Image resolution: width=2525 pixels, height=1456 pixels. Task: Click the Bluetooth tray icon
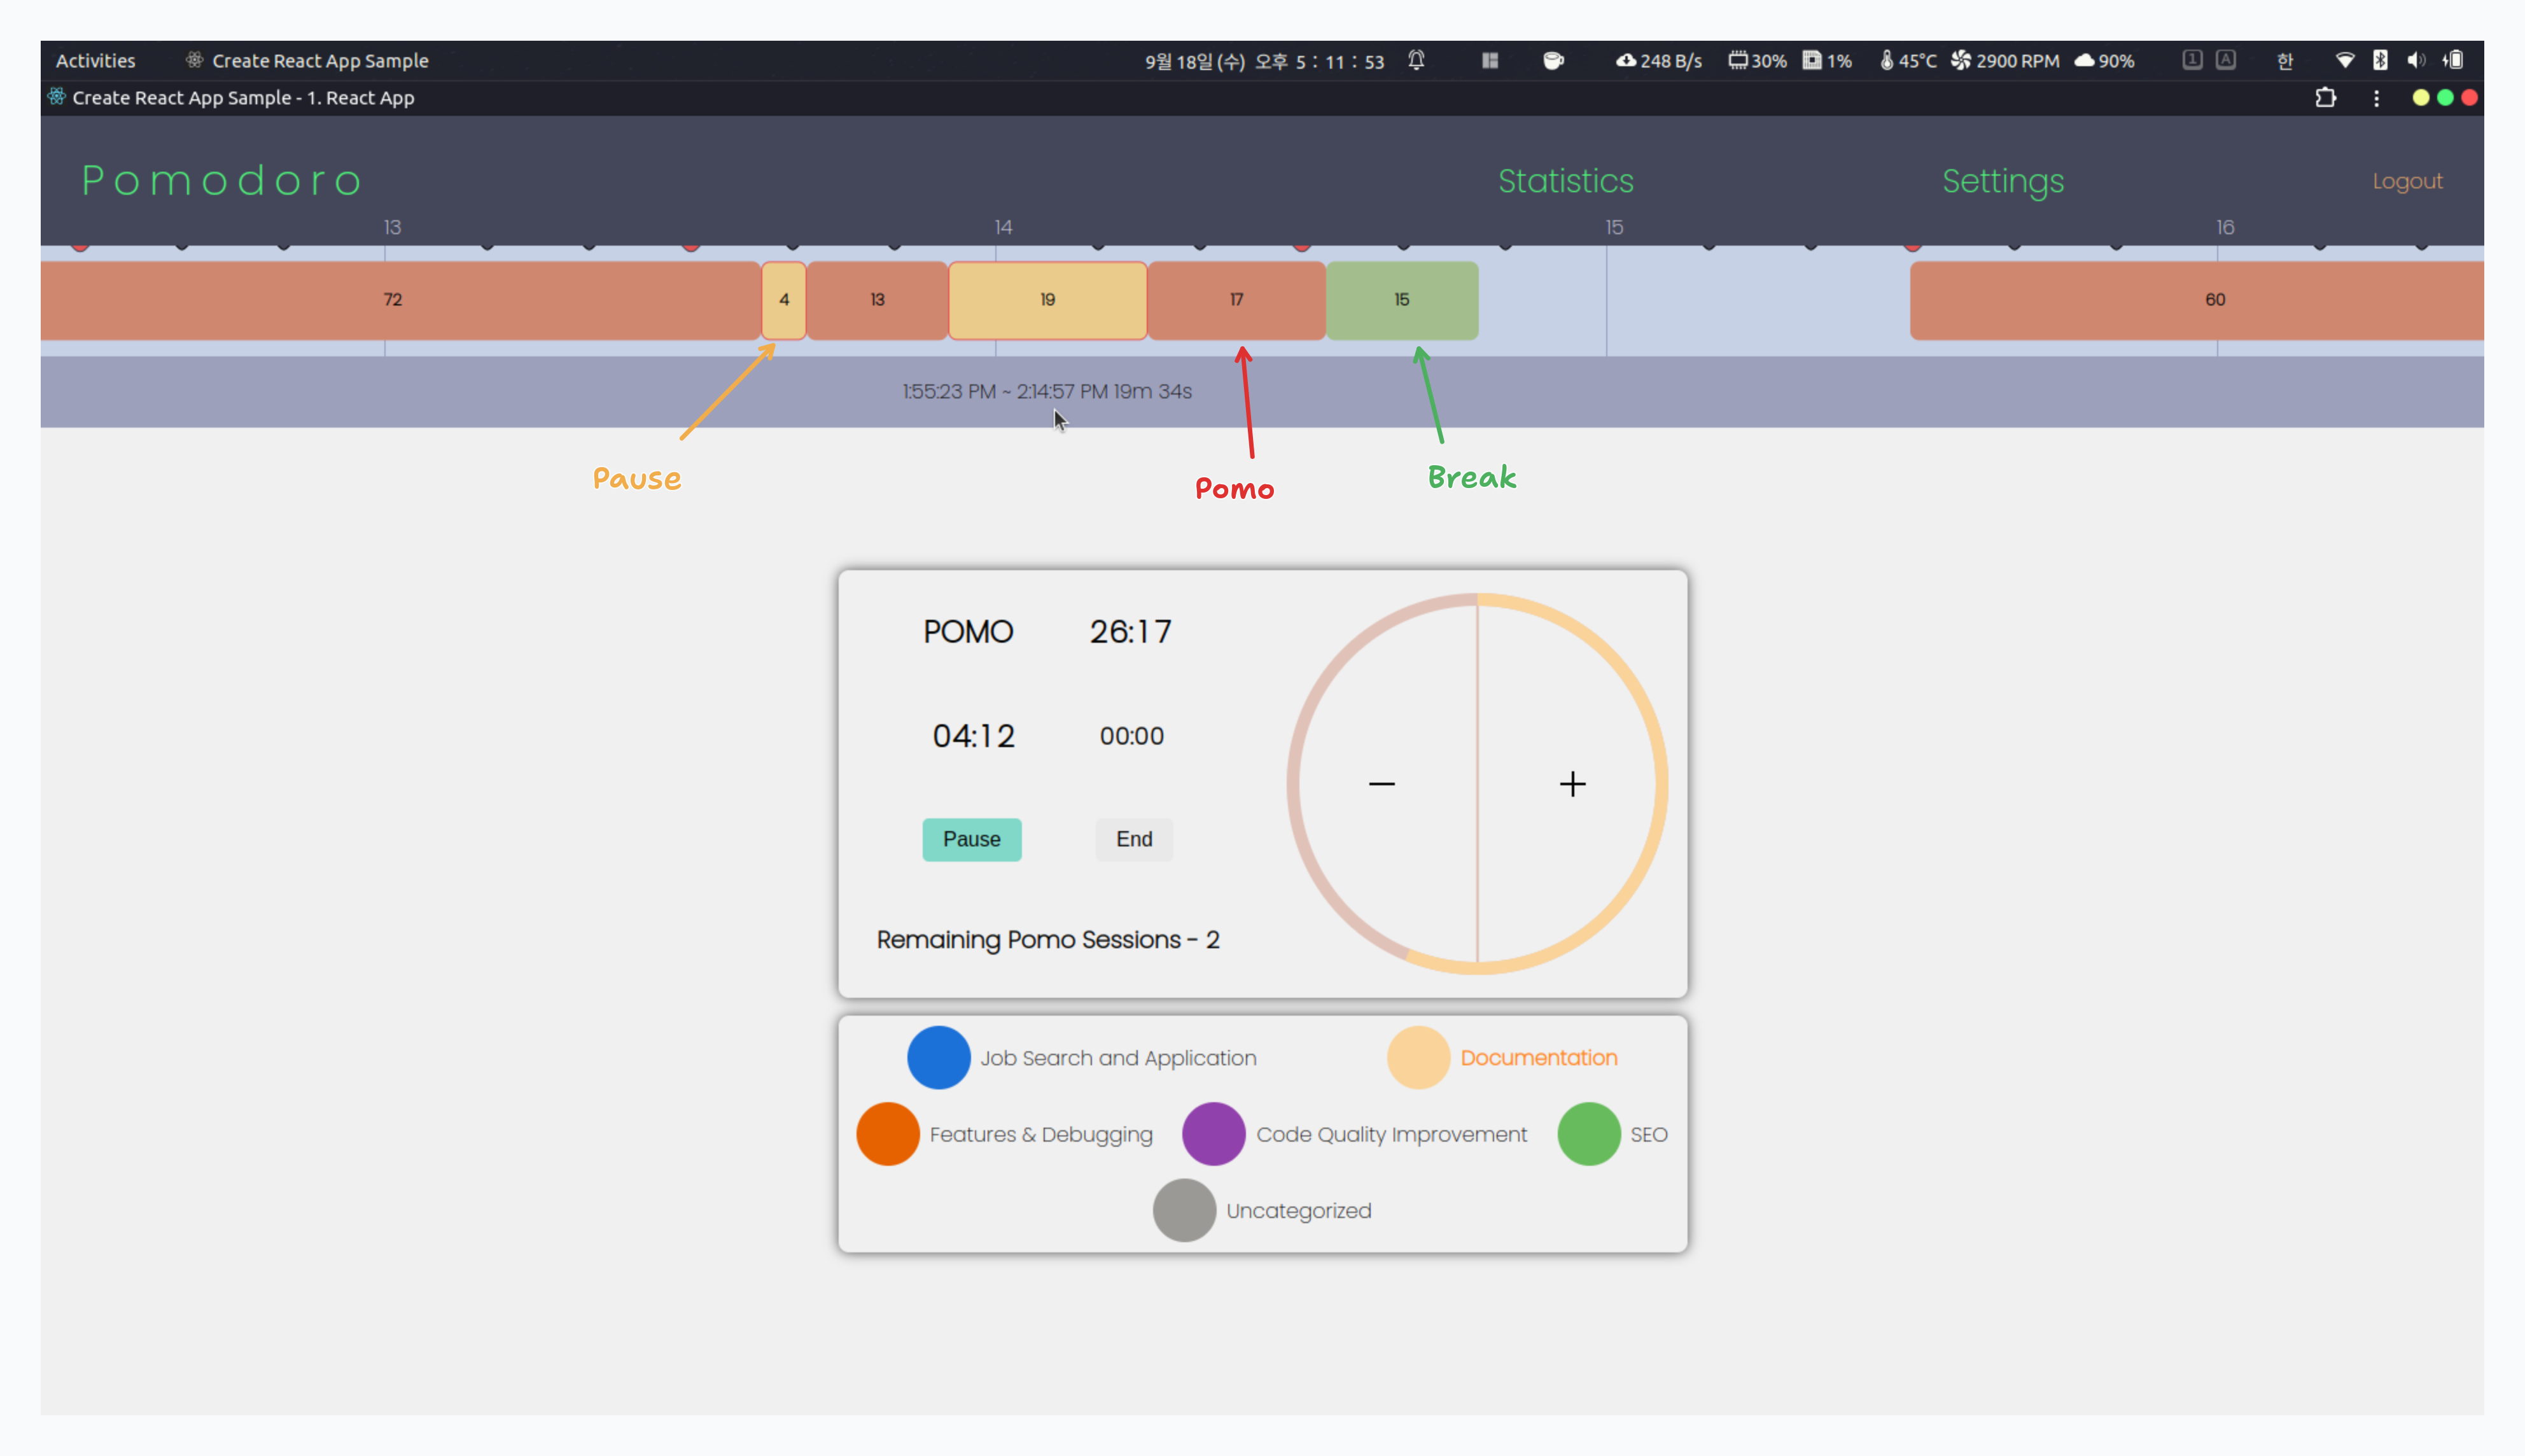tap(2380, 60)
